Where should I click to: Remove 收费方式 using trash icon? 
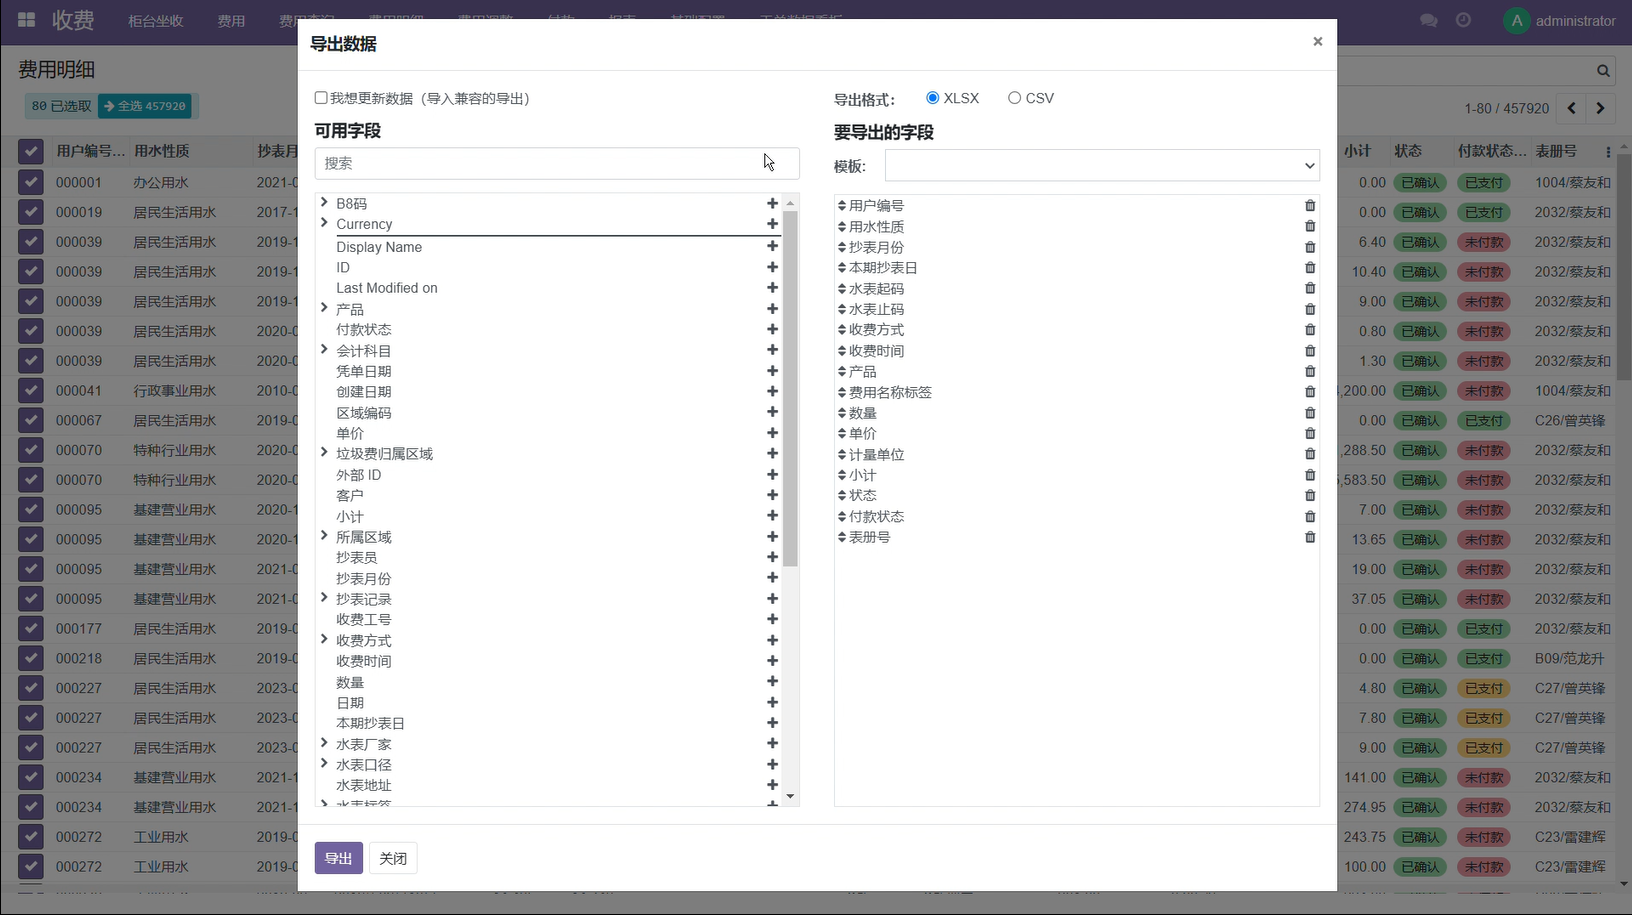[x=1310, y=330]
